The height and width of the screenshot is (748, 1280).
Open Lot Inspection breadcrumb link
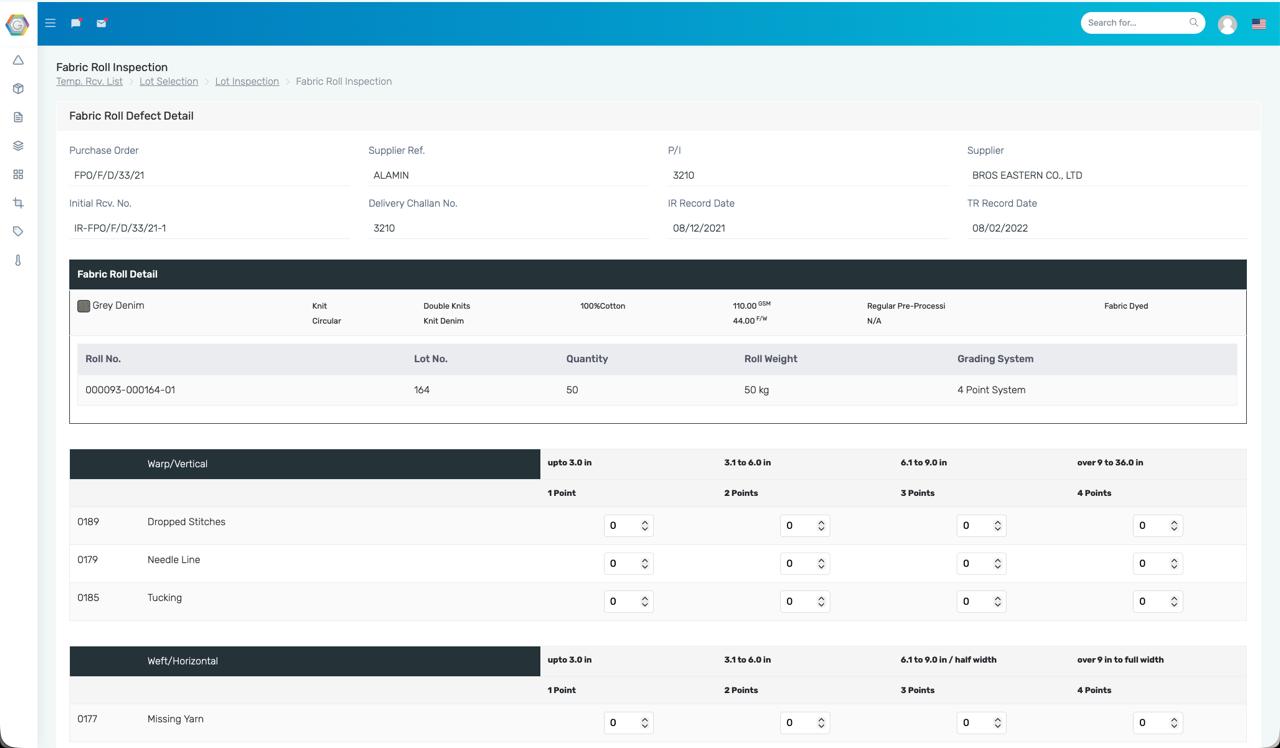tap(246, 81)
